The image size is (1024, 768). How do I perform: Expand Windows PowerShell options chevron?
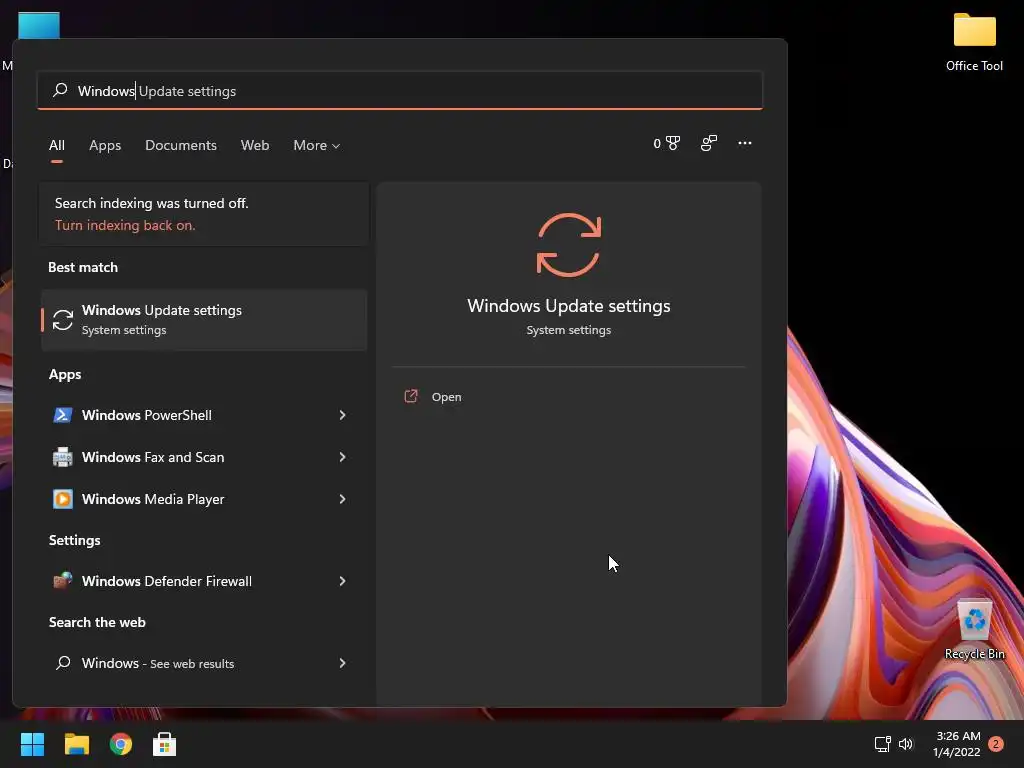coord(342,415)
